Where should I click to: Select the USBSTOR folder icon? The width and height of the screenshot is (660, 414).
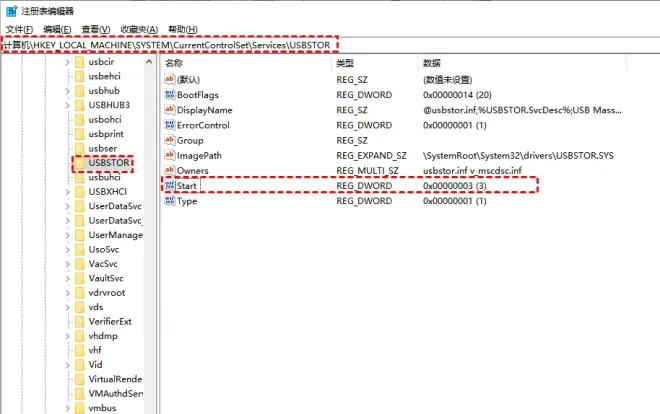80,163
